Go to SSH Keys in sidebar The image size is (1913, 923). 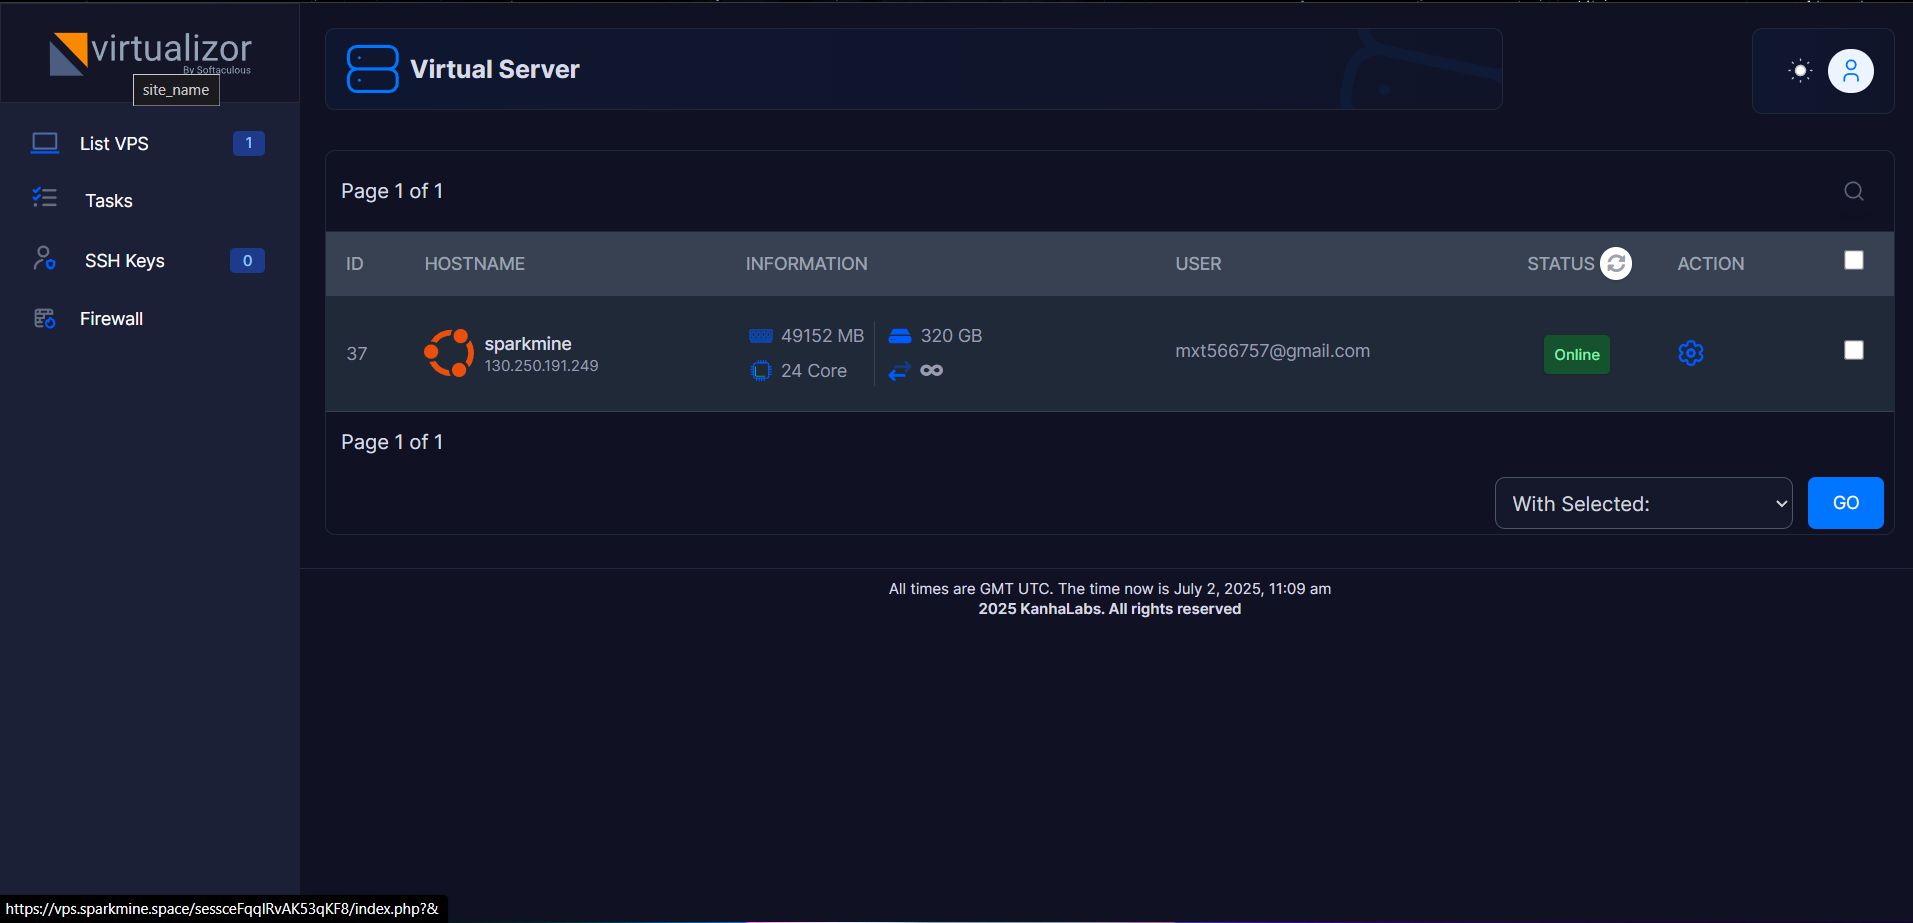click(124, 261)
